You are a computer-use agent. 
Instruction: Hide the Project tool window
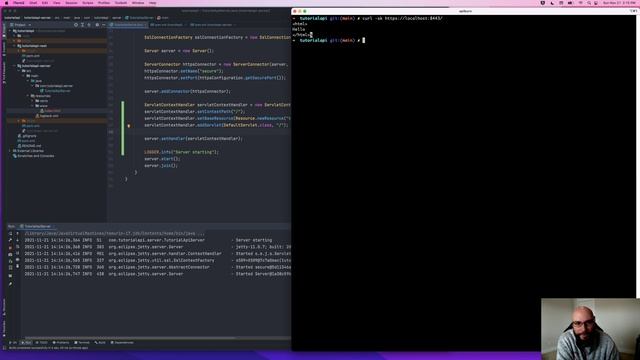pos(104,25)
